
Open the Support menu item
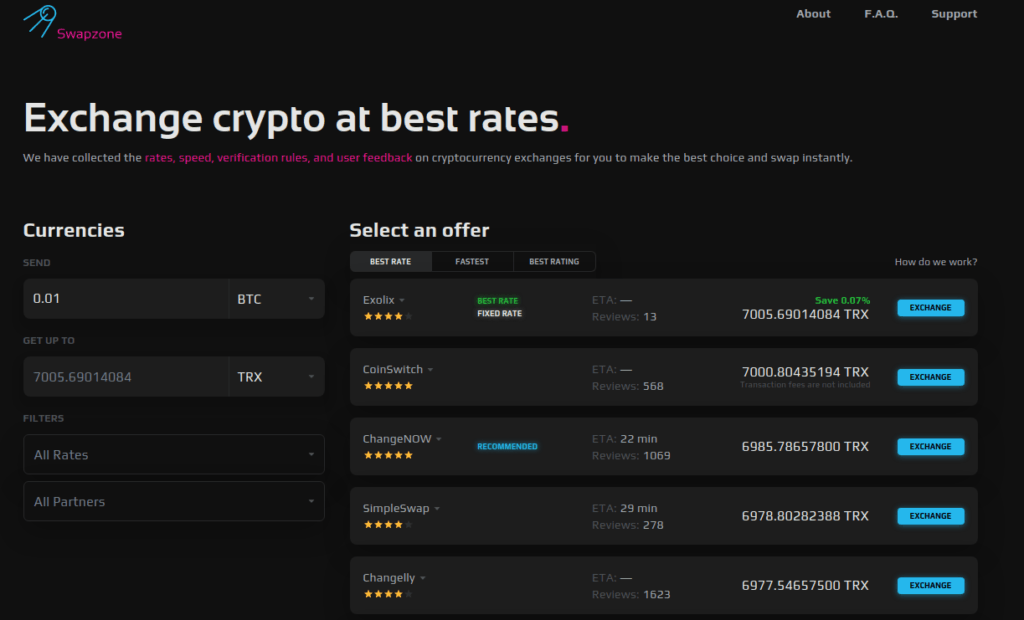click(953, 13)
